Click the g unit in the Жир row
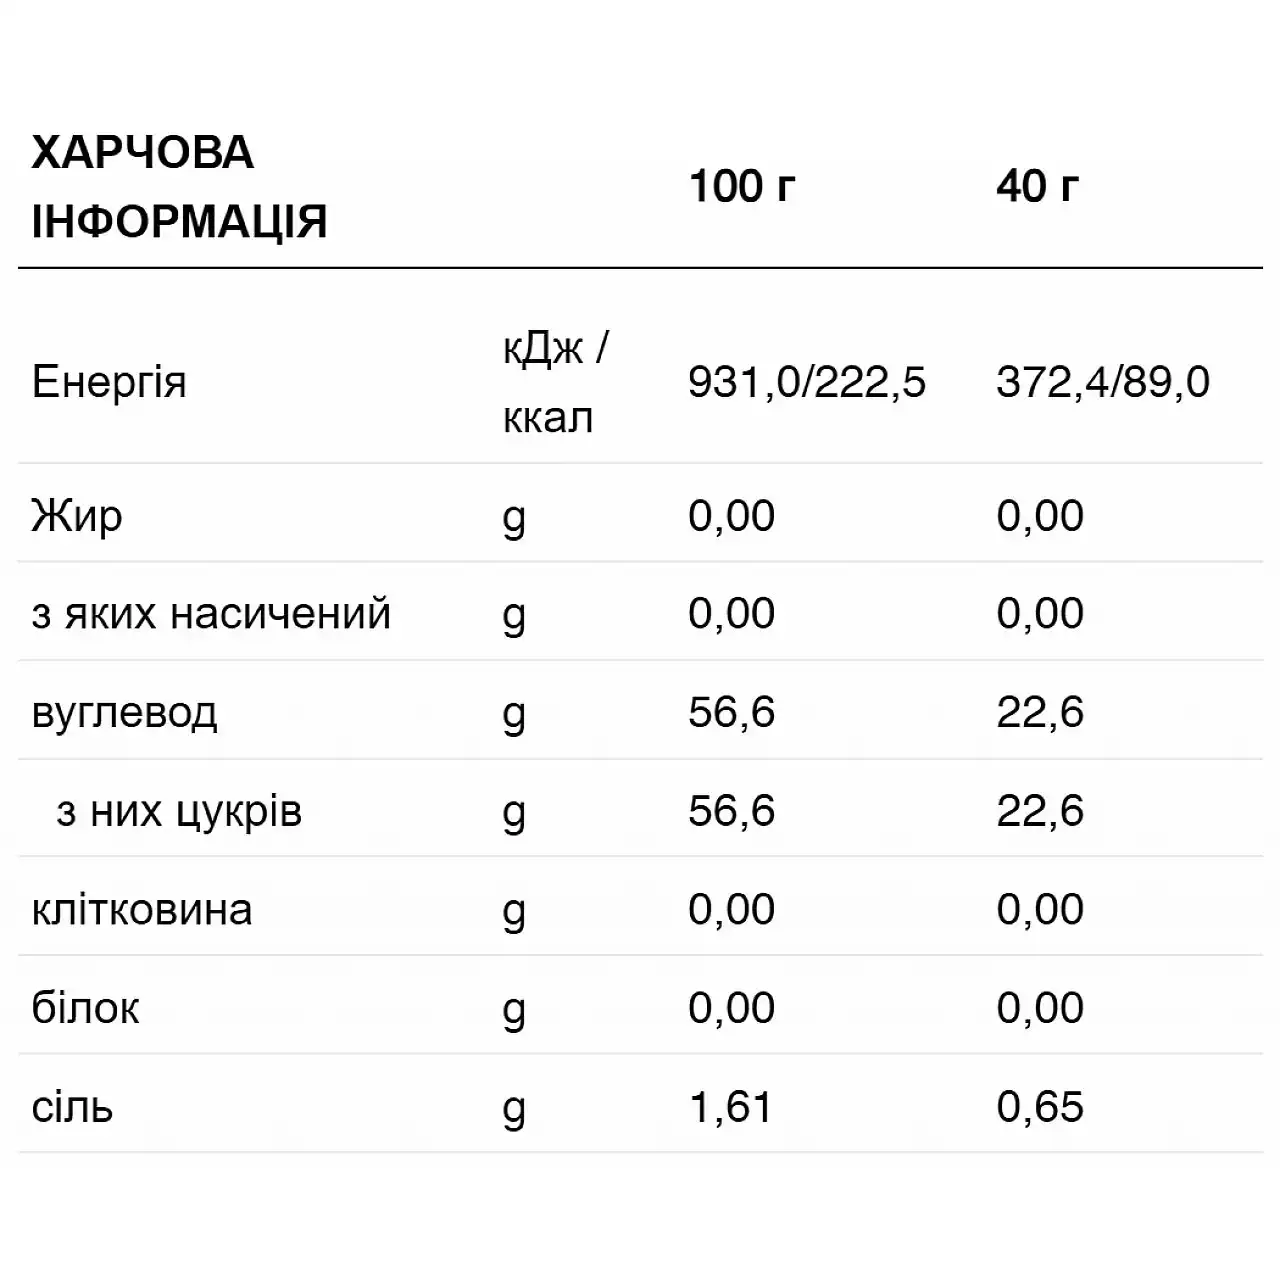Viewport: 1280px width, 1280px height. pyautogui.click(x=514, y=520)
